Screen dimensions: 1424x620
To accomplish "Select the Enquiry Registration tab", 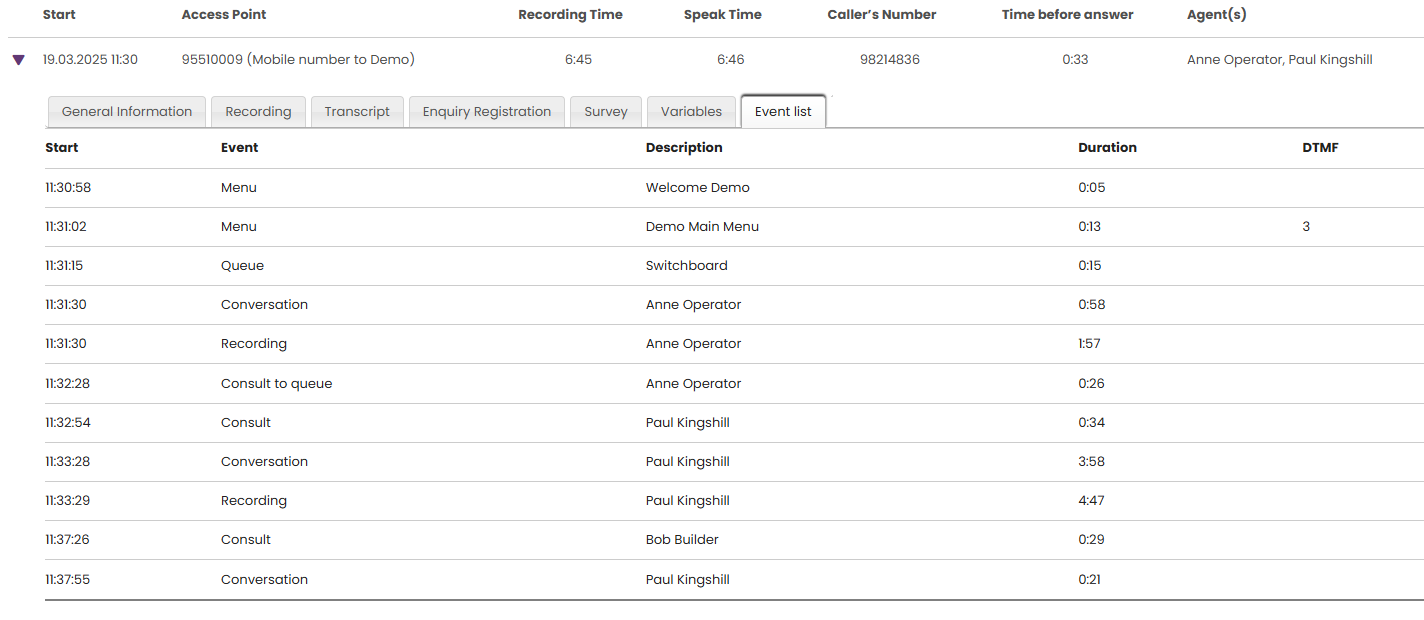I will tap(487, 112).
